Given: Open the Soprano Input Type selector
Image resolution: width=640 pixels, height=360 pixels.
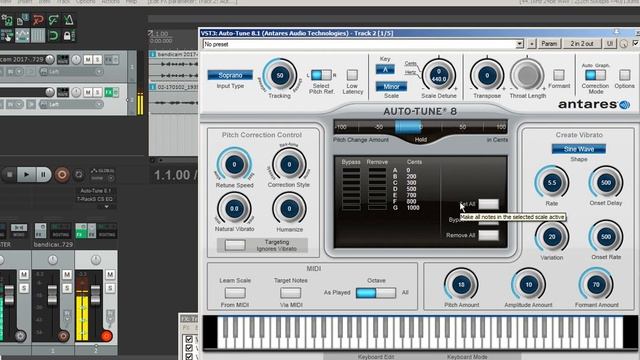Looking at the screenshot, I should pyautogui.click(x=230, y=75).
